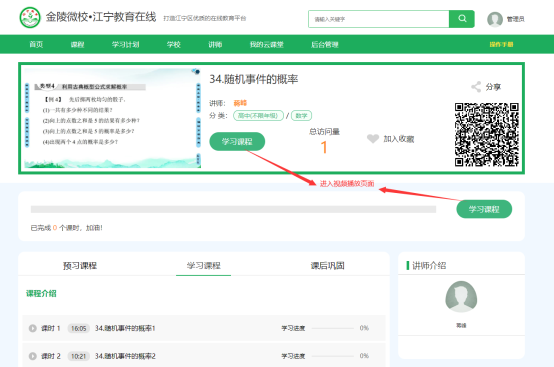Click the 分享 label
The height and width of the screenshot is (367, 554).
point(493,87)
